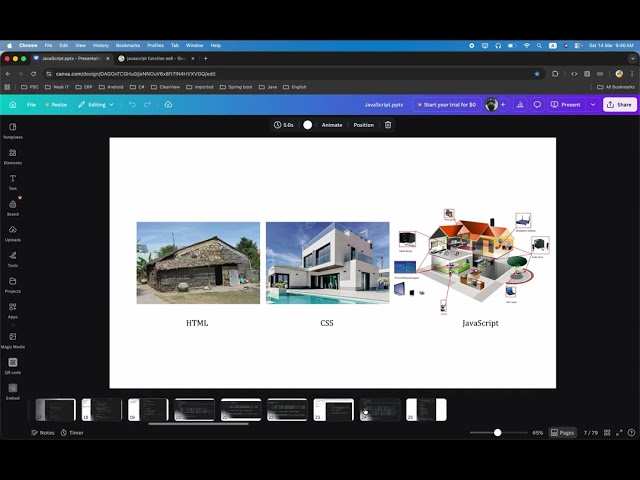This screenshot has width=640, height=480.
Task: Click the address bar URL
Action: tap(136, 74)
